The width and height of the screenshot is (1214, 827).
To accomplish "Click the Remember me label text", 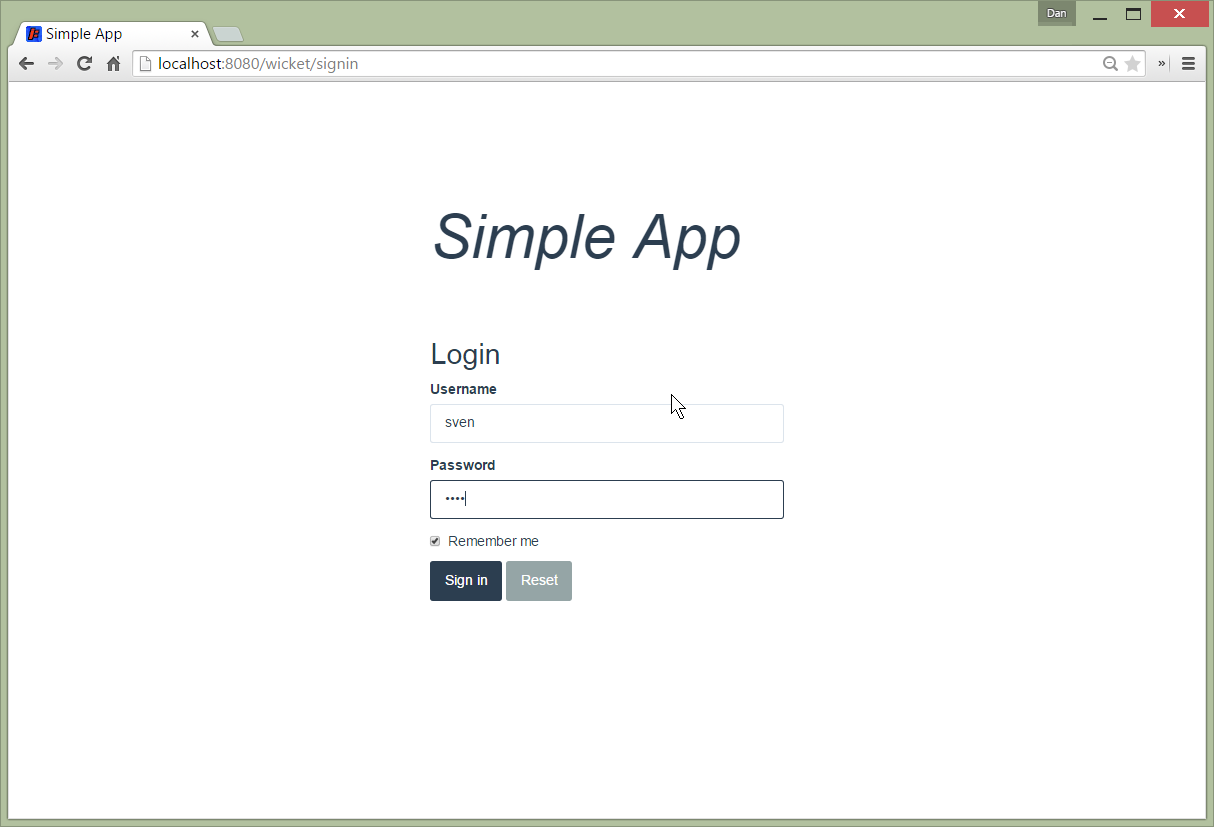I will click(x=493, y=541).
